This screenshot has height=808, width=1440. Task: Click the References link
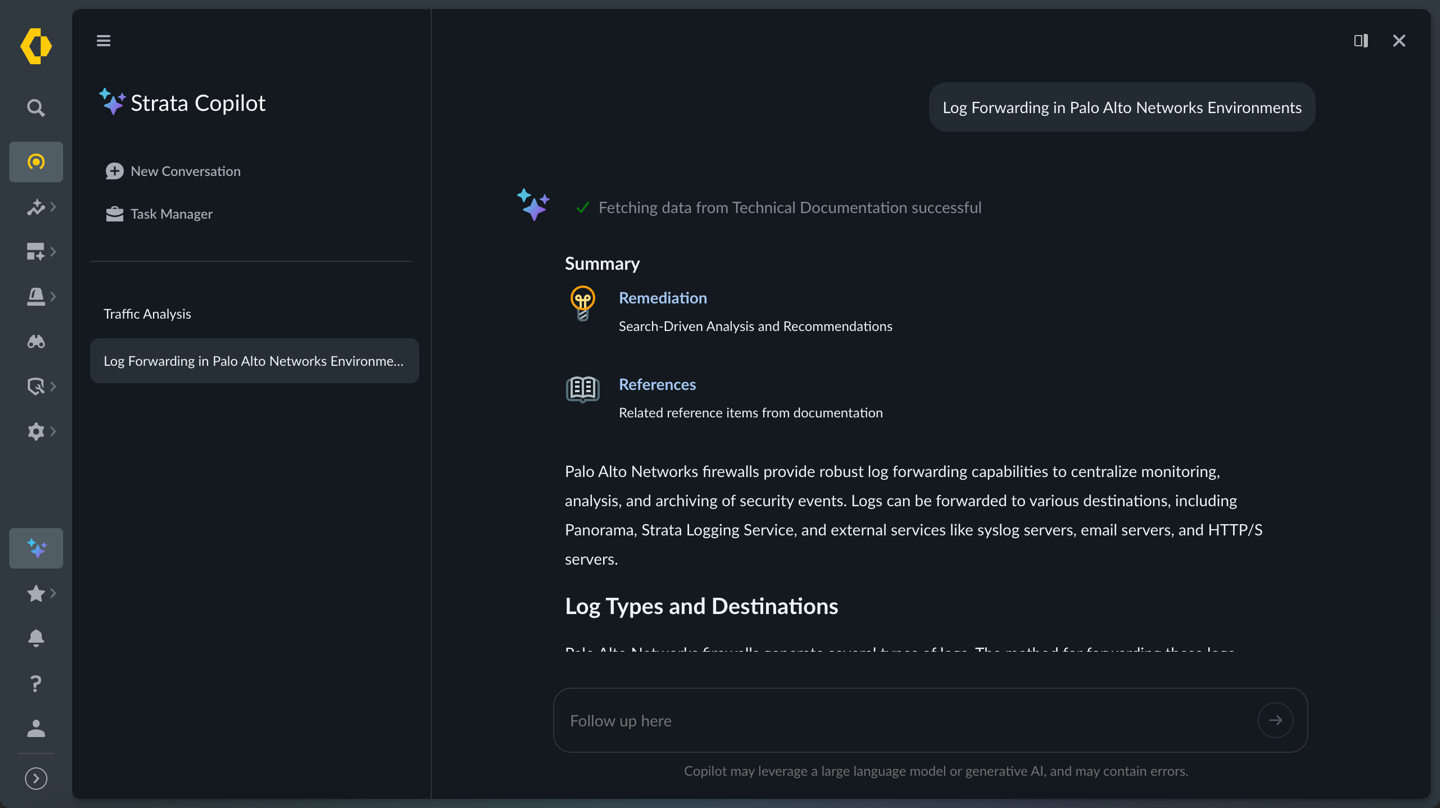tap(657, 384)
